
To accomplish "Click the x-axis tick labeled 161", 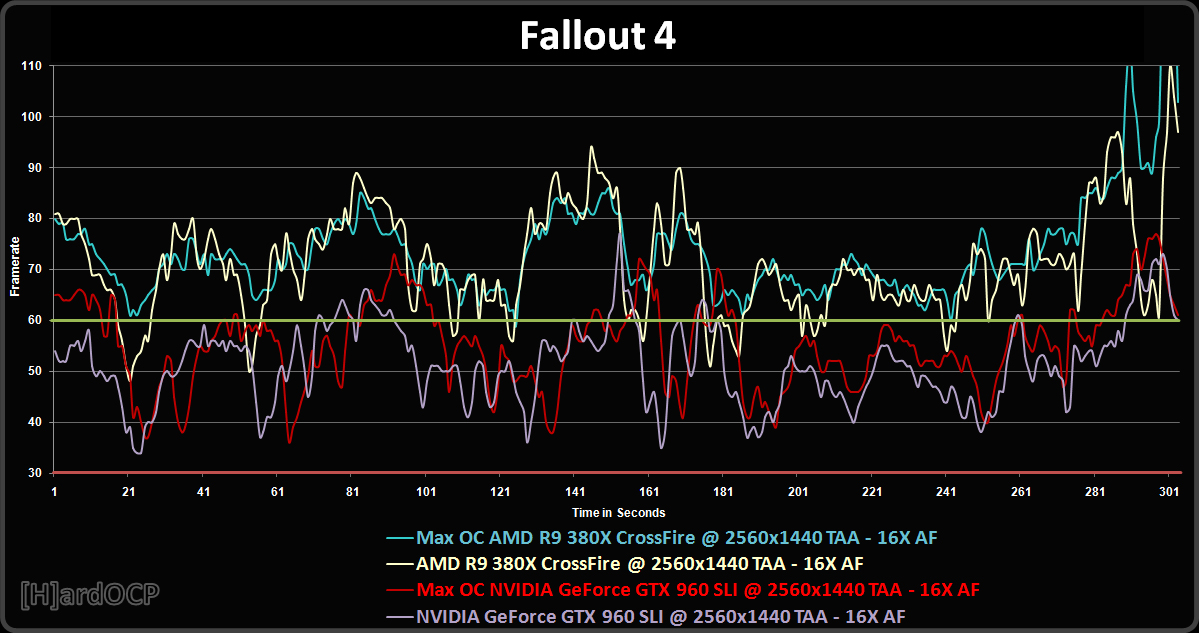I will pyautogui.click(x=649, y=492).
